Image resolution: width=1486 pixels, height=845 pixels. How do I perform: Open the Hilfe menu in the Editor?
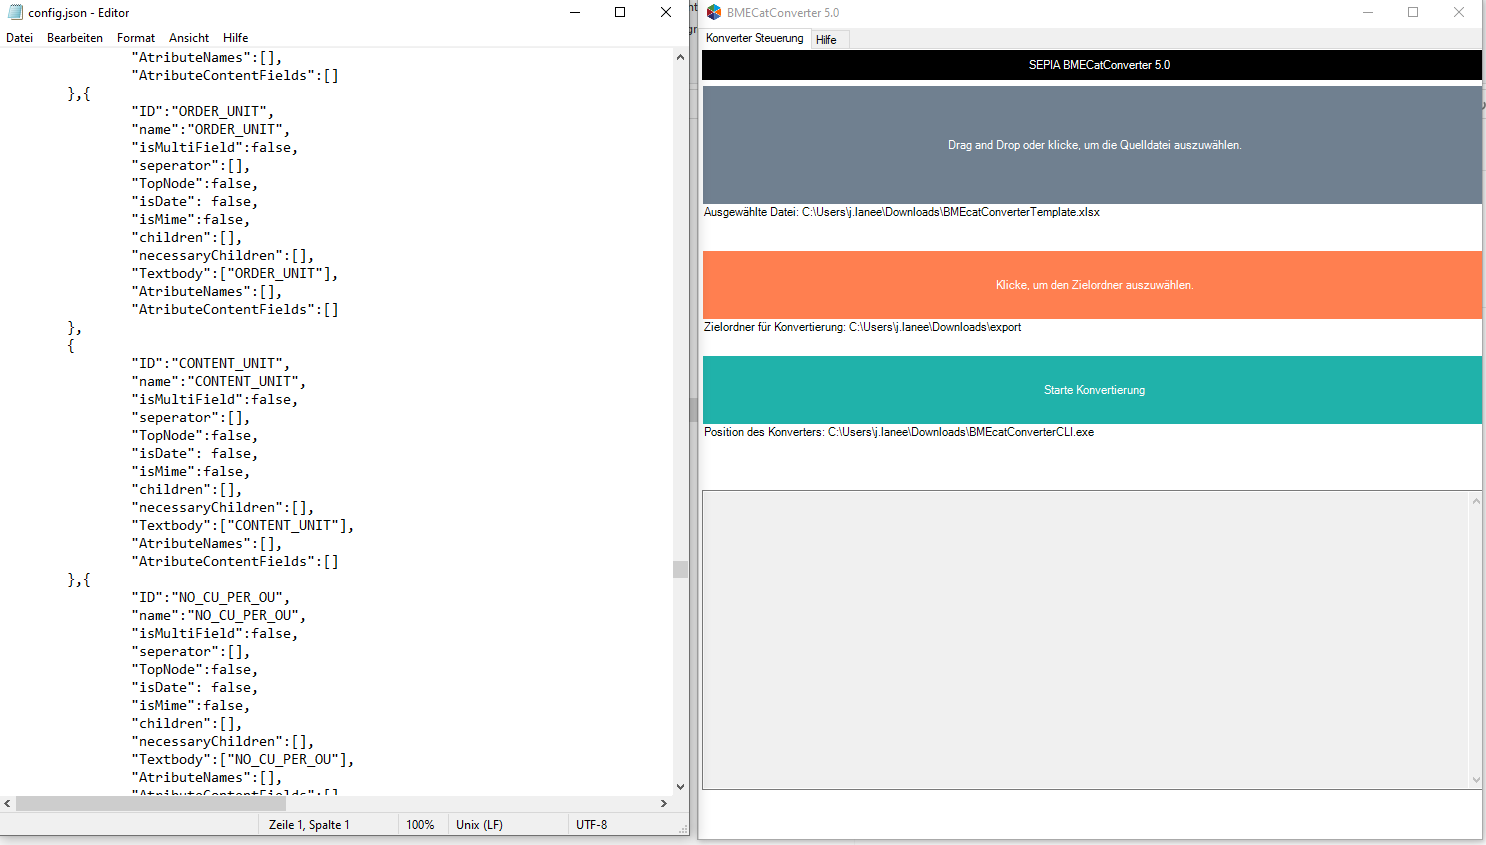[236, 38]
